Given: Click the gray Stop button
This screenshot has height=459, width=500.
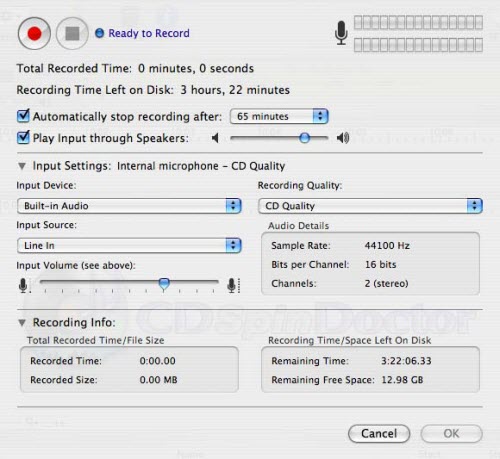Looking at the screenshot, I should [x=72, y=33].
